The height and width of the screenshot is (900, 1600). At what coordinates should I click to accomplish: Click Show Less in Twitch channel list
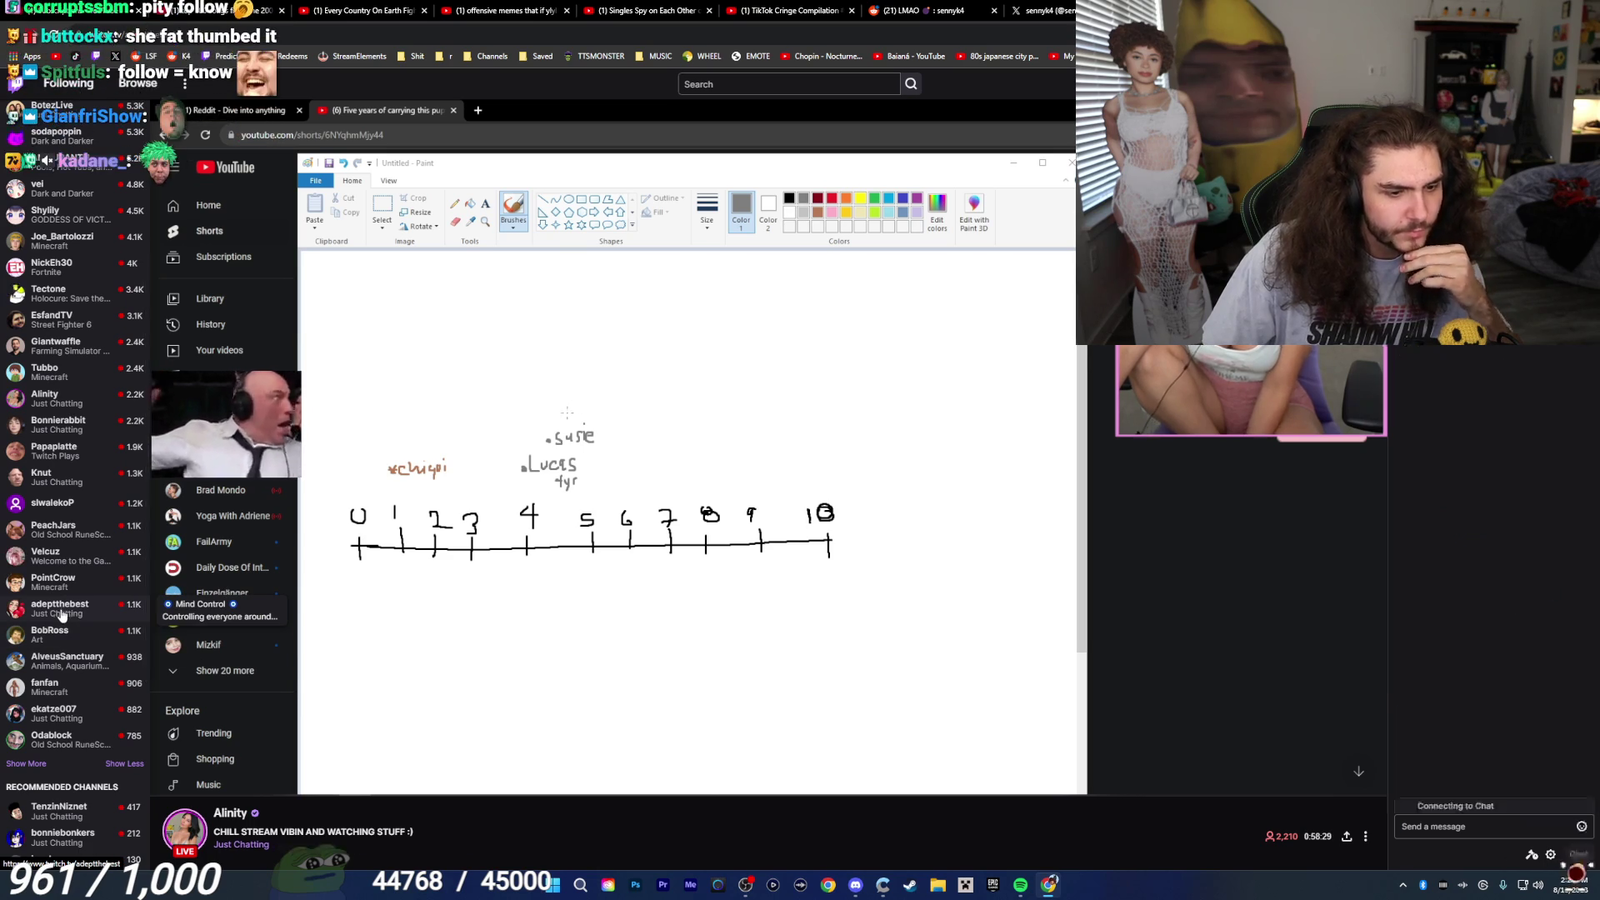[x=124, y=764]
